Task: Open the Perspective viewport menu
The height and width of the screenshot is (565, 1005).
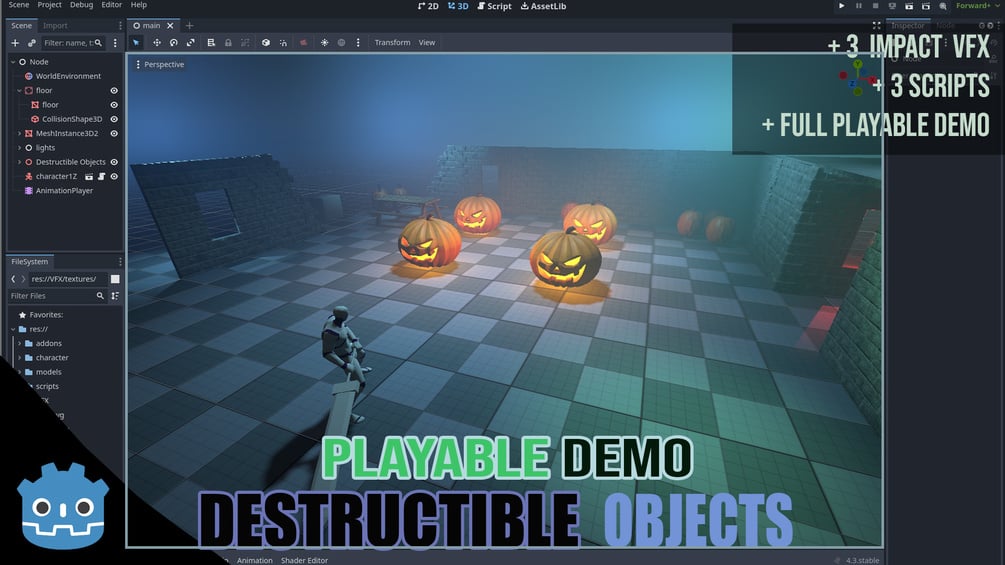Action: (160, 64)
